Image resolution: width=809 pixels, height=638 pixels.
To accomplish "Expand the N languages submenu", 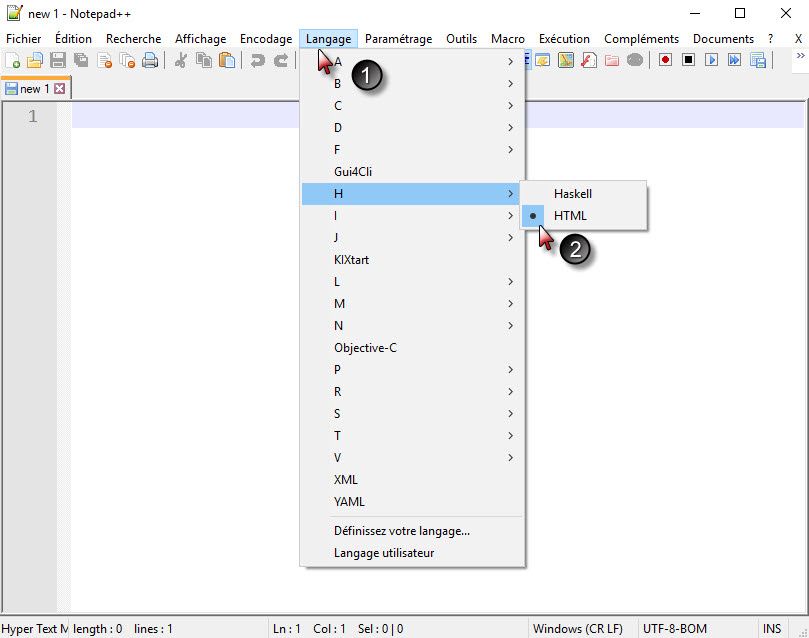I will [413, 326].
